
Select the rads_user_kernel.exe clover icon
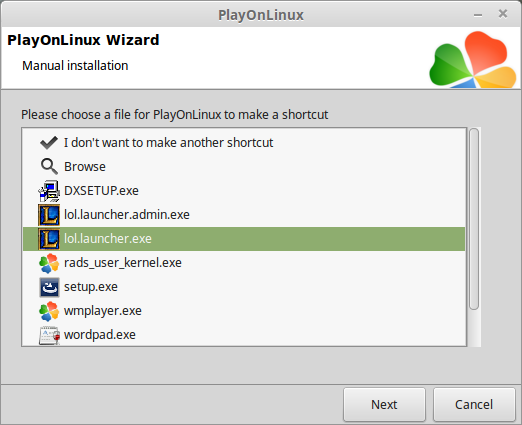[x=49, y=263]
